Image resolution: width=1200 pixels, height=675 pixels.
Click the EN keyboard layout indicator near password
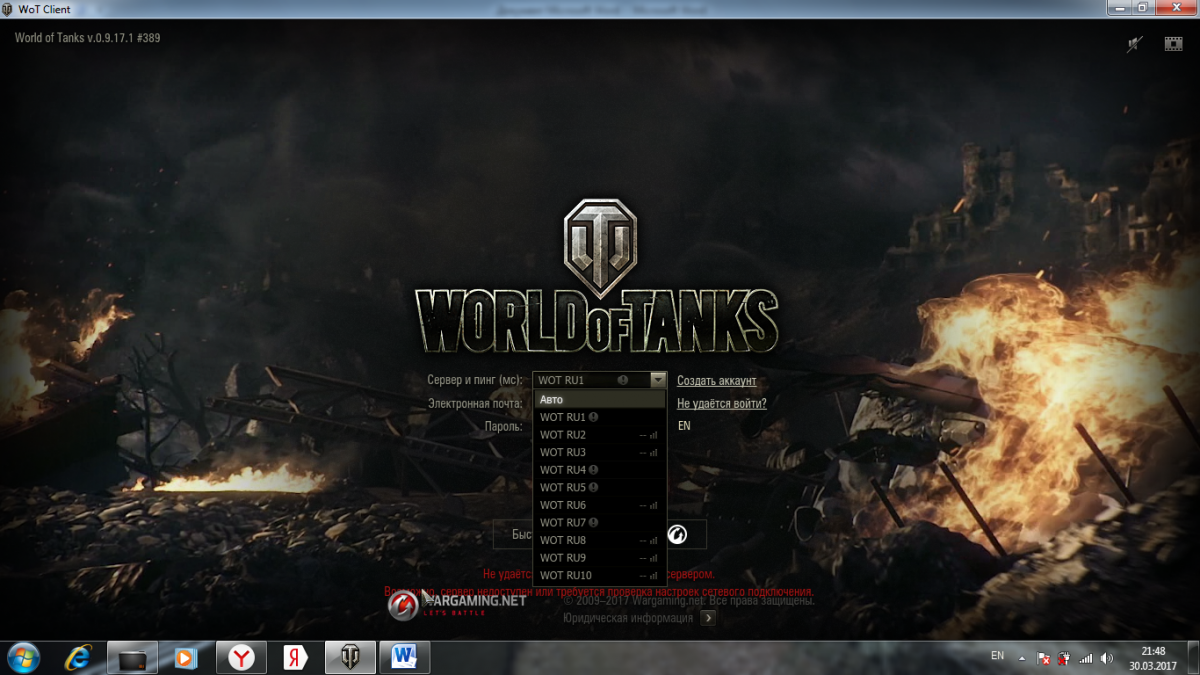point(684,426)
